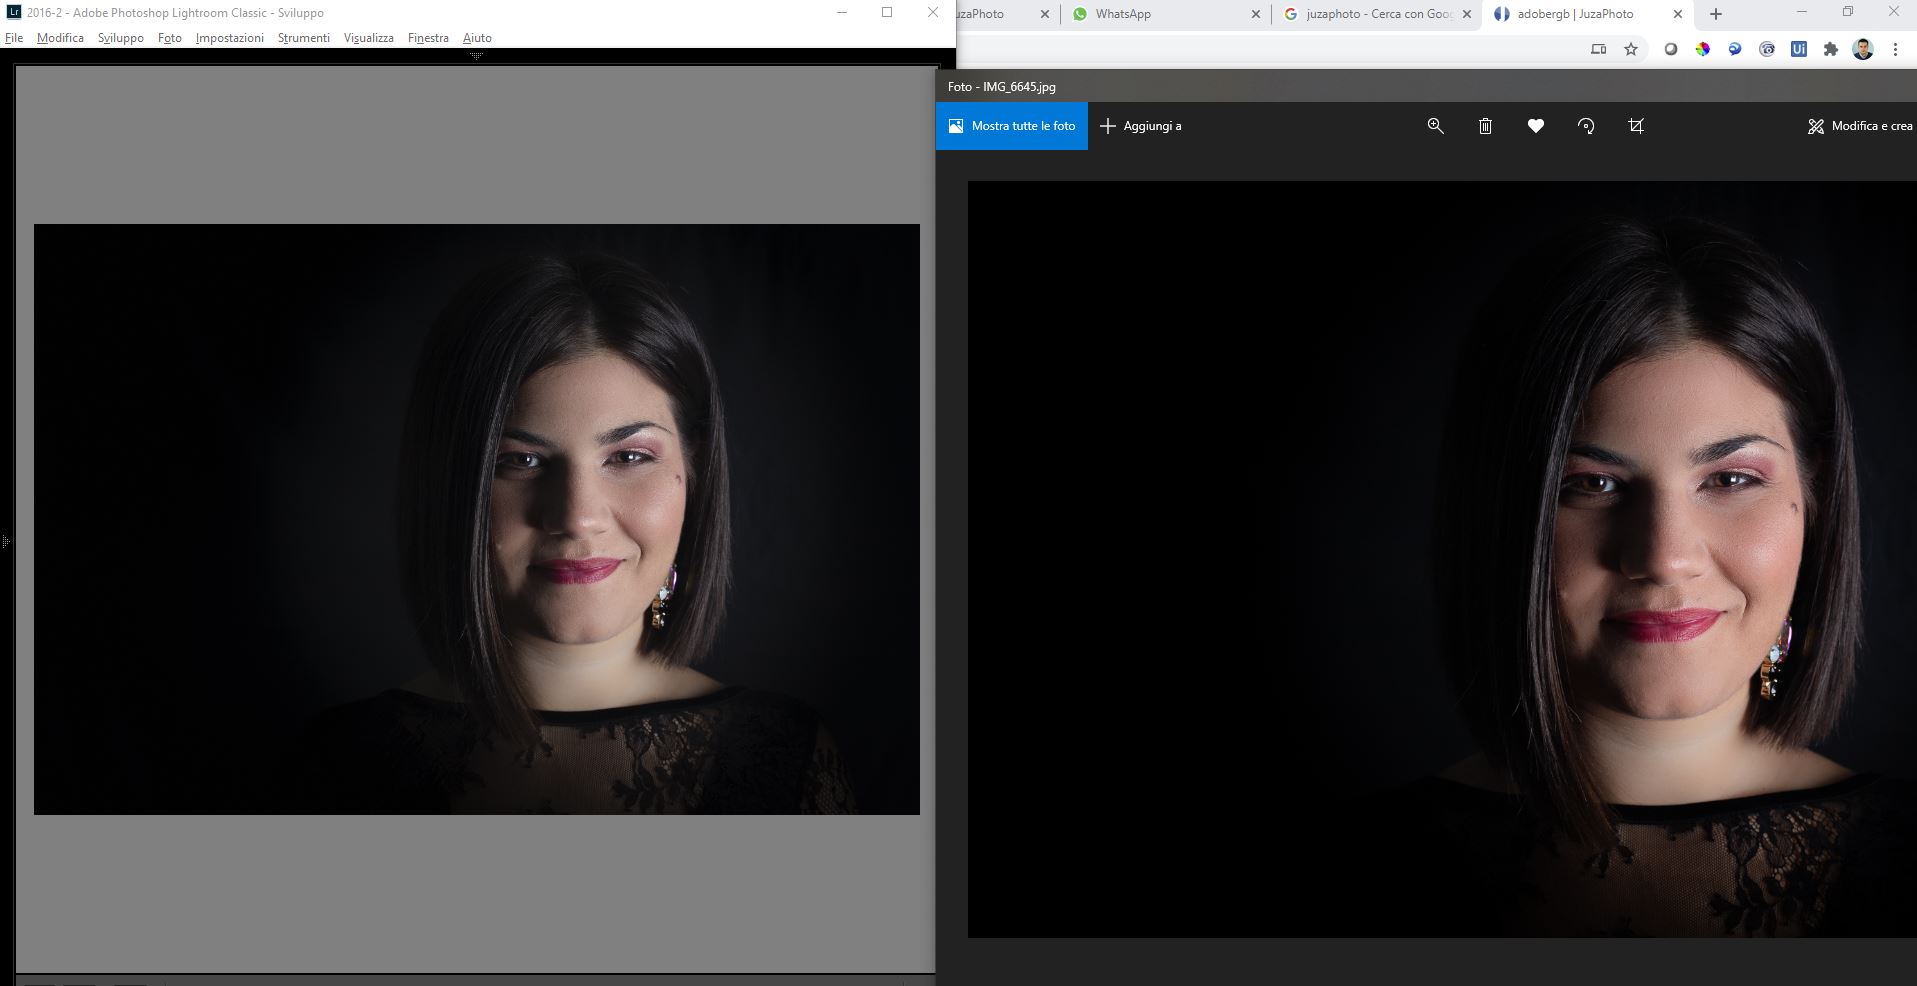The width and height of the screenshot is (1917, 986).
Task: Open the Sviluppo menu in Lightroom
Action: tap(121, 37)
